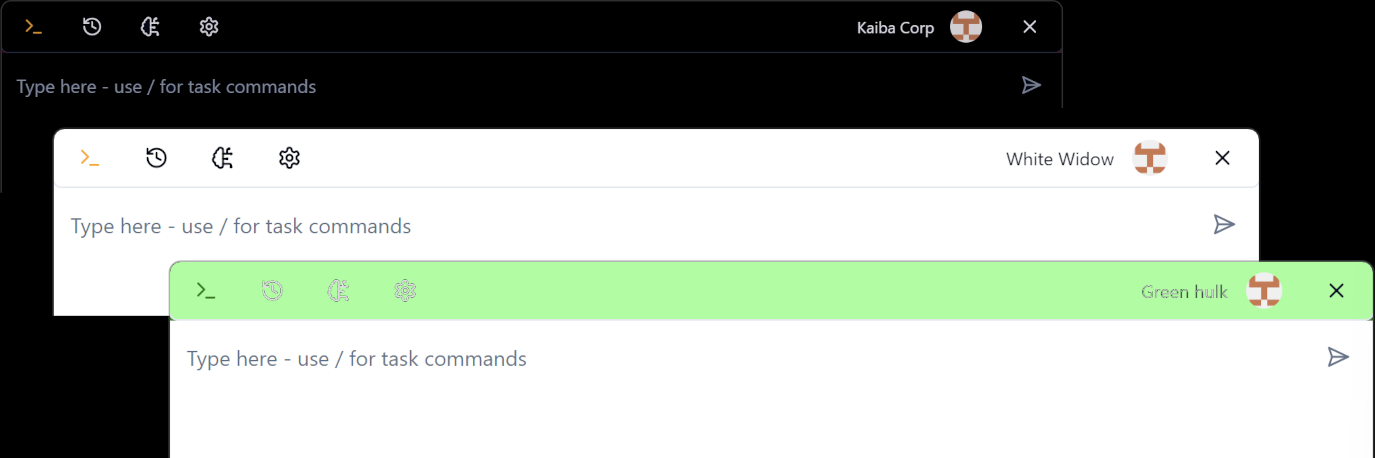The height and width of the screenshot is (458, 1375).
Task: Open settings gear in White Widow panel
Action: coord(289,158)
